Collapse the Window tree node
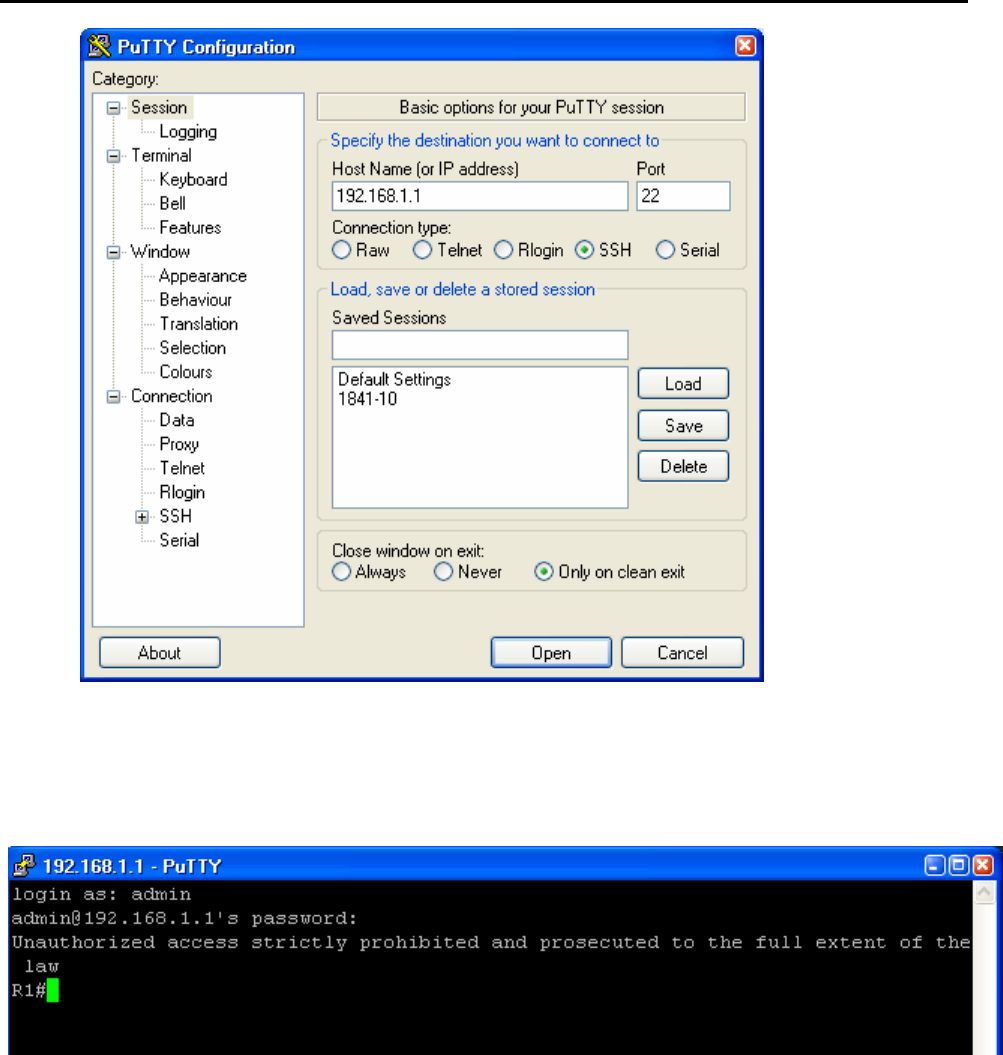The image size is (1003, 1055). [x=114, y=252]
